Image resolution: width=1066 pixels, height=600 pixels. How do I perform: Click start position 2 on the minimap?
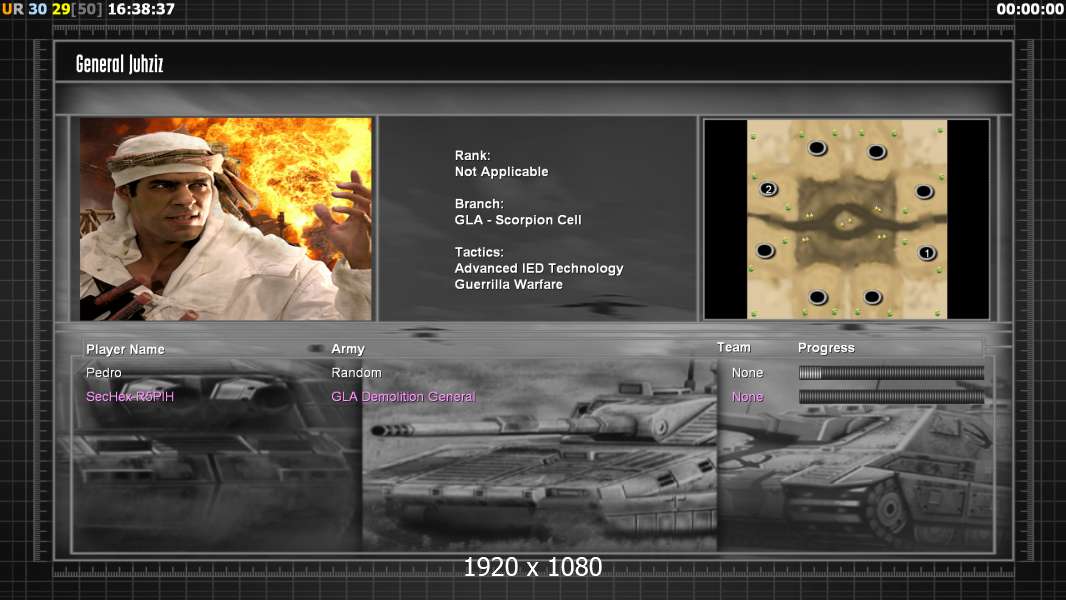click(x=768, y=189)
